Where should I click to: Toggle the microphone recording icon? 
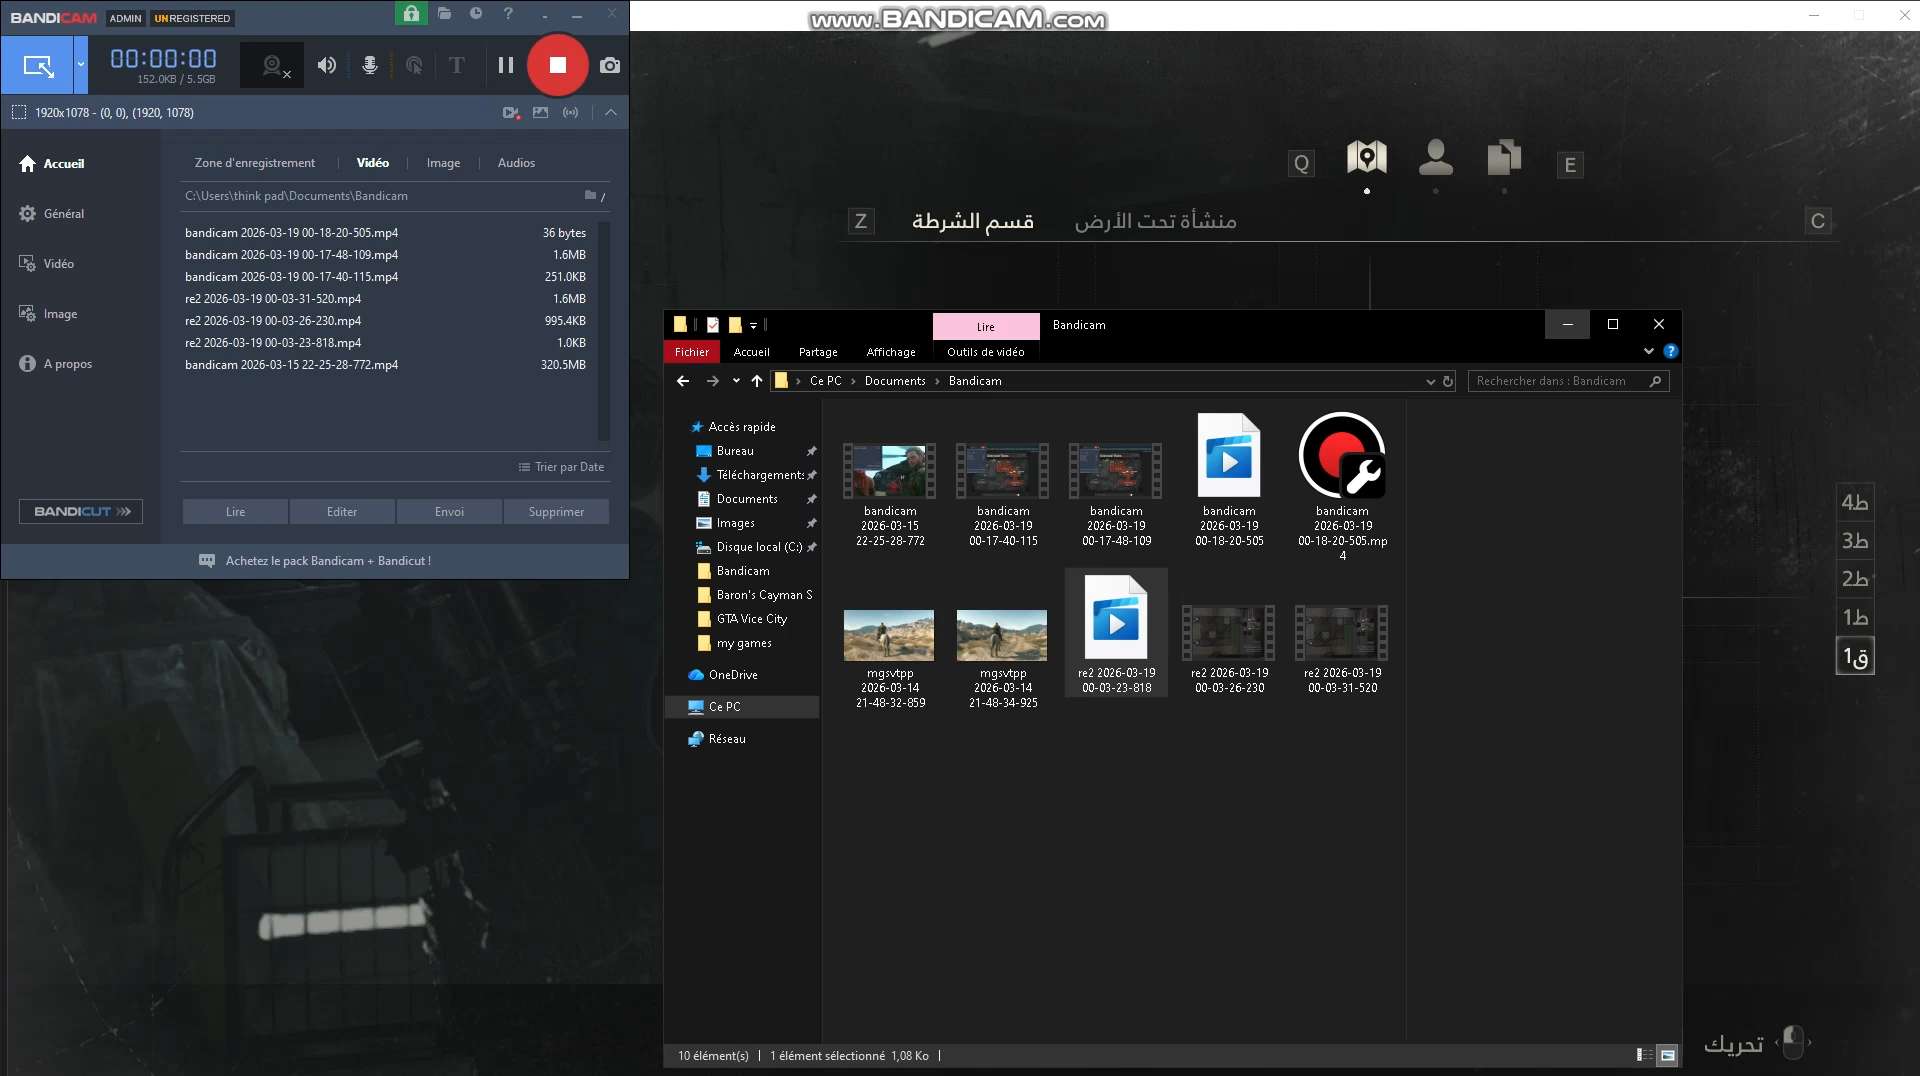click(x=369, y=65)
